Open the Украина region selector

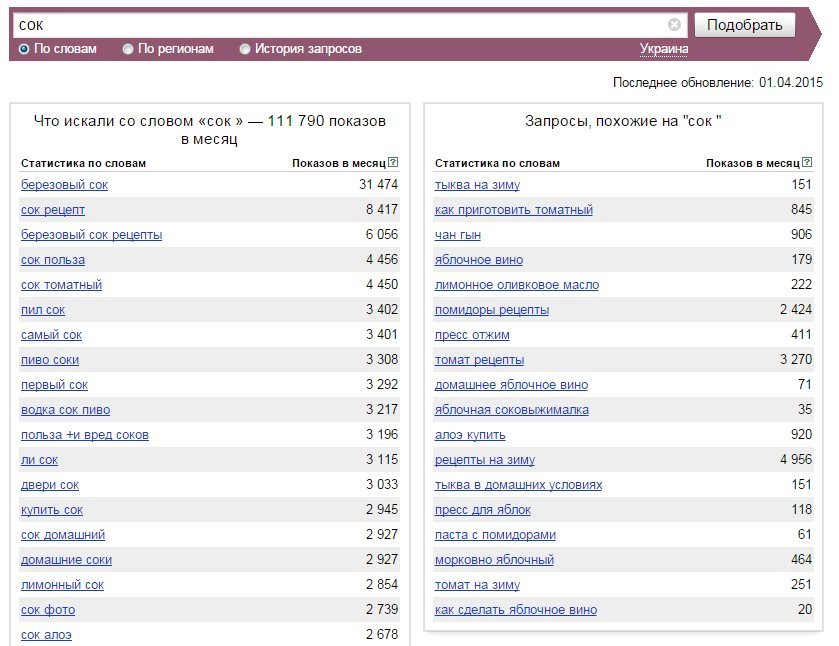(x=663, y=49)
